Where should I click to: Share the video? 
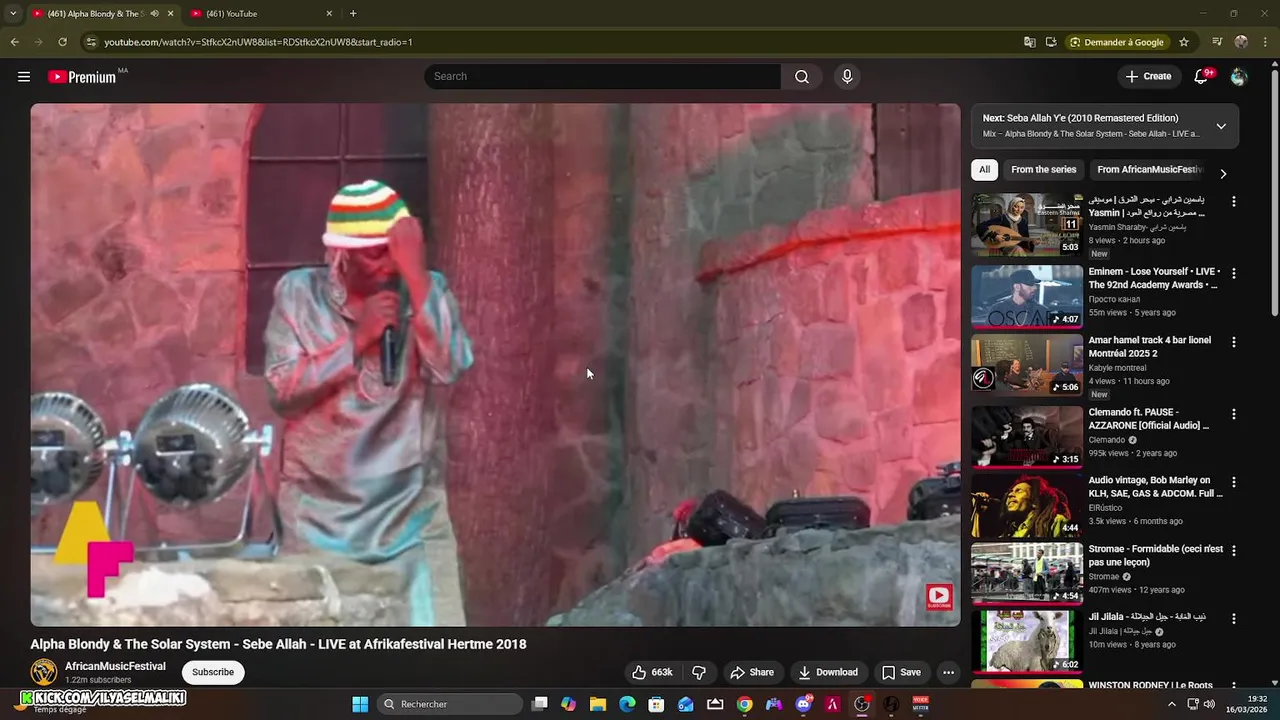(x=752, y=672)
